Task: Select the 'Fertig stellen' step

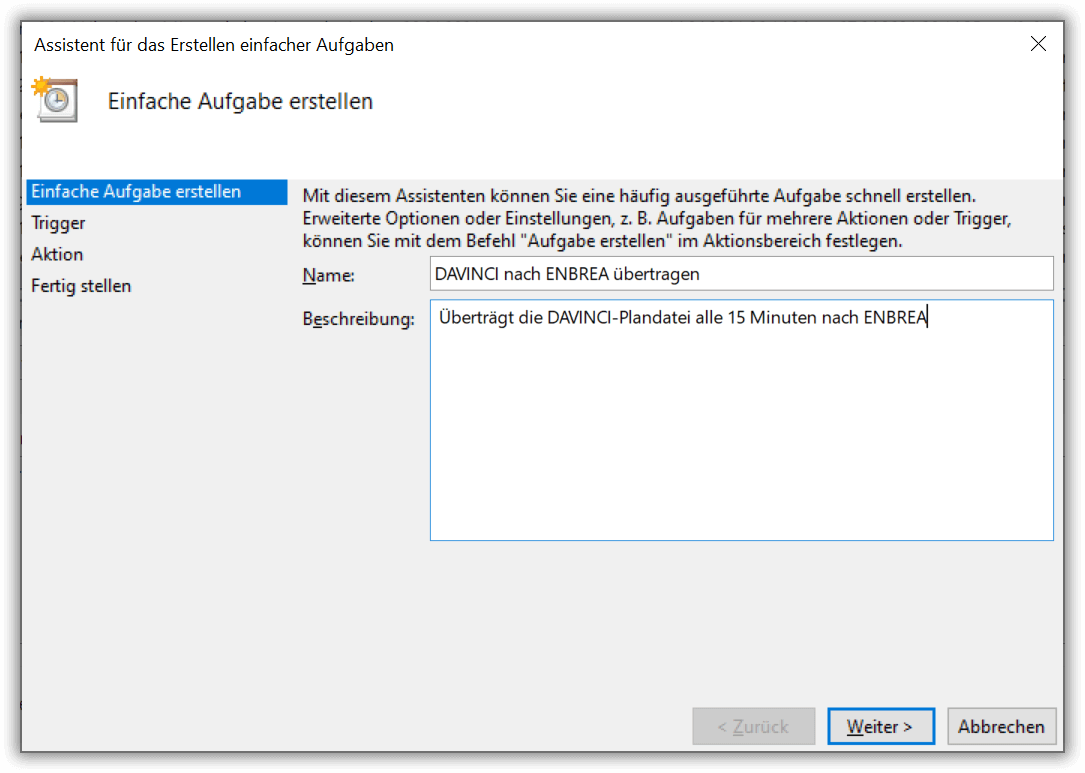Action: tap(81, 286)
